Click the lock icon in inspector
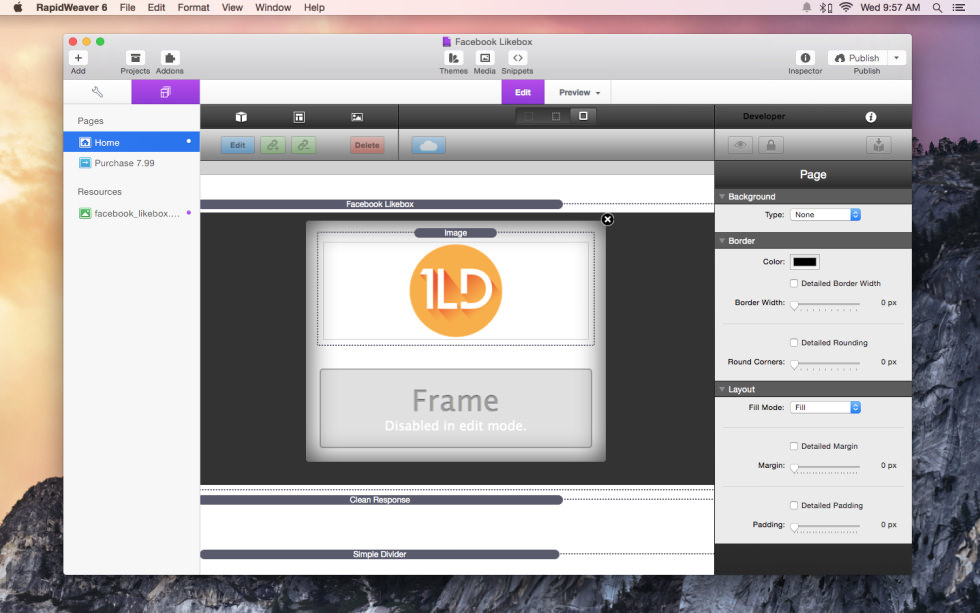This screenshot has width=980, height=613. coord(771,145)
